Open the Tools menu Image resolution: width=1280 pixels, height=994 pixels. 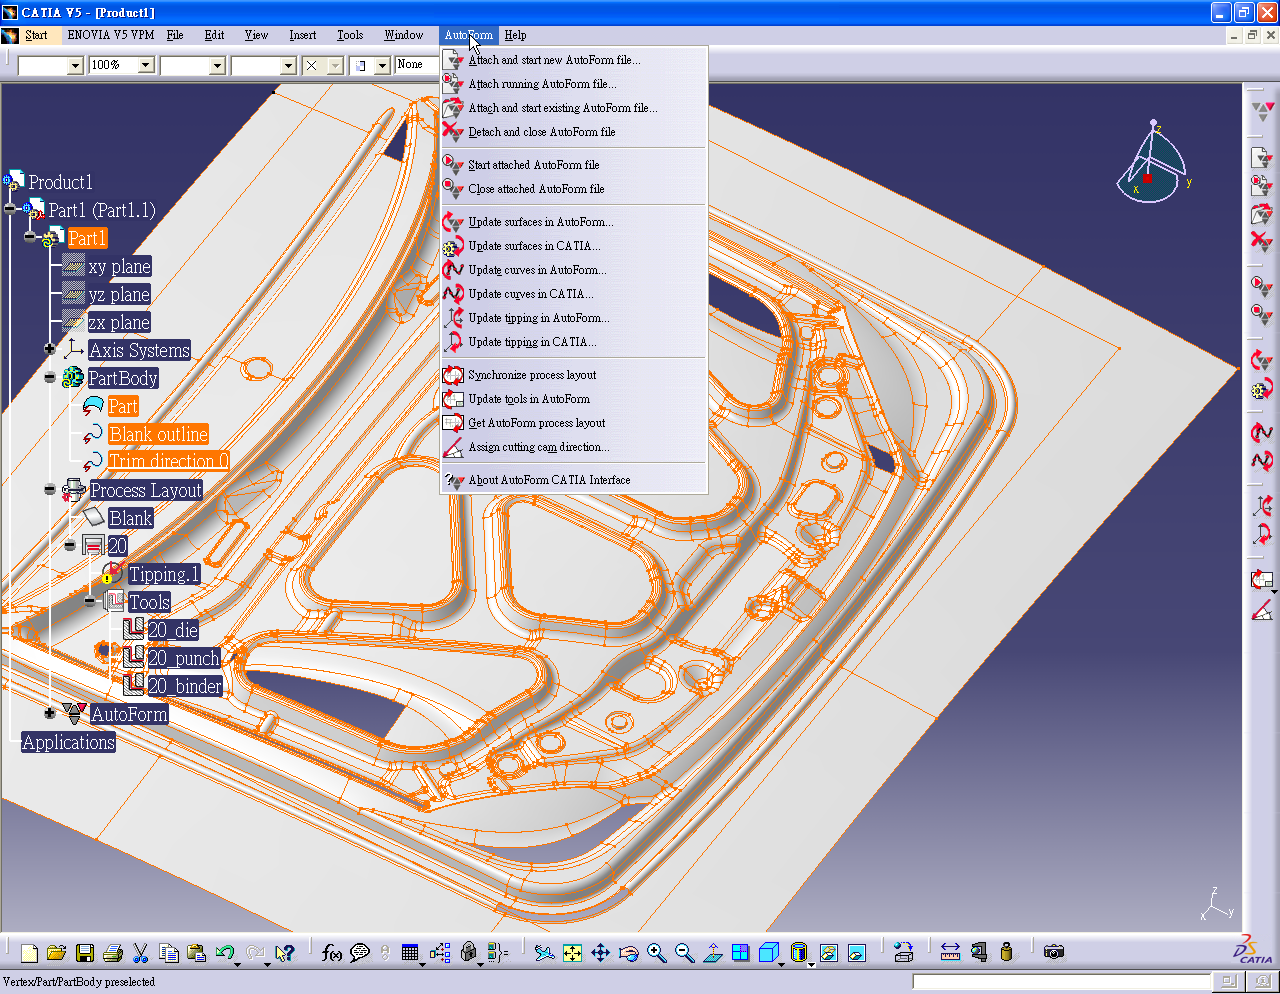pos(350,35)
